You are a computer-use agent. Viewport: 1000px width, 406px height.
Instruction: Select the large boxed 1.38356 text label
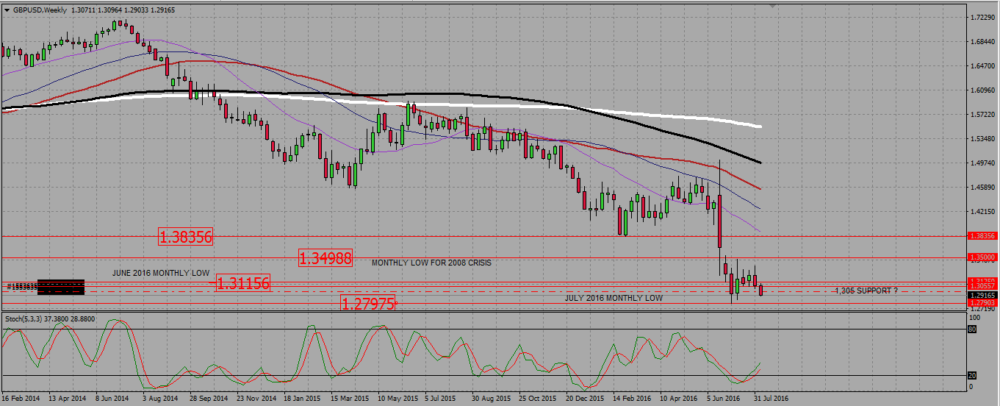(x=185, y=238)
